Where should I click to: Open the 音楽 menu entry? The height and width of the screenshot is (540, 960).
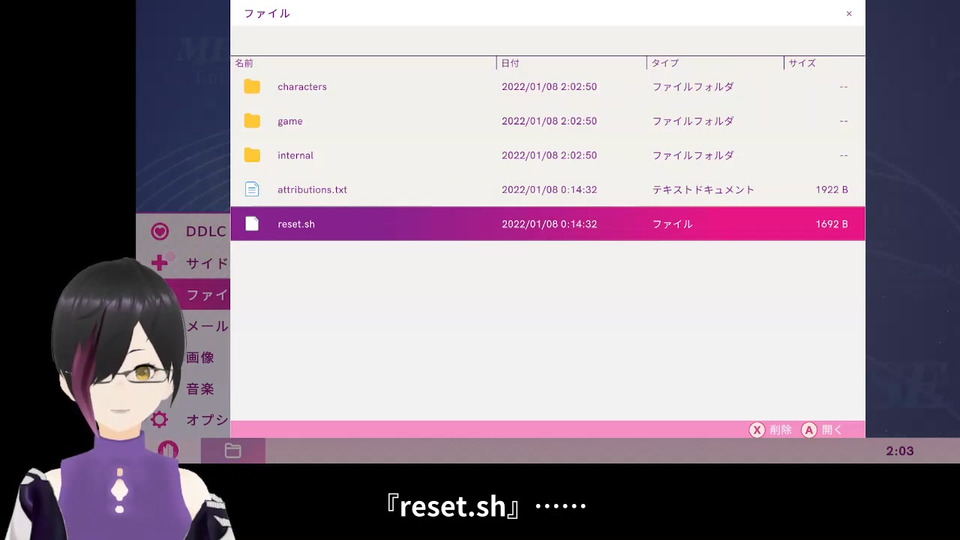[200, 389]
